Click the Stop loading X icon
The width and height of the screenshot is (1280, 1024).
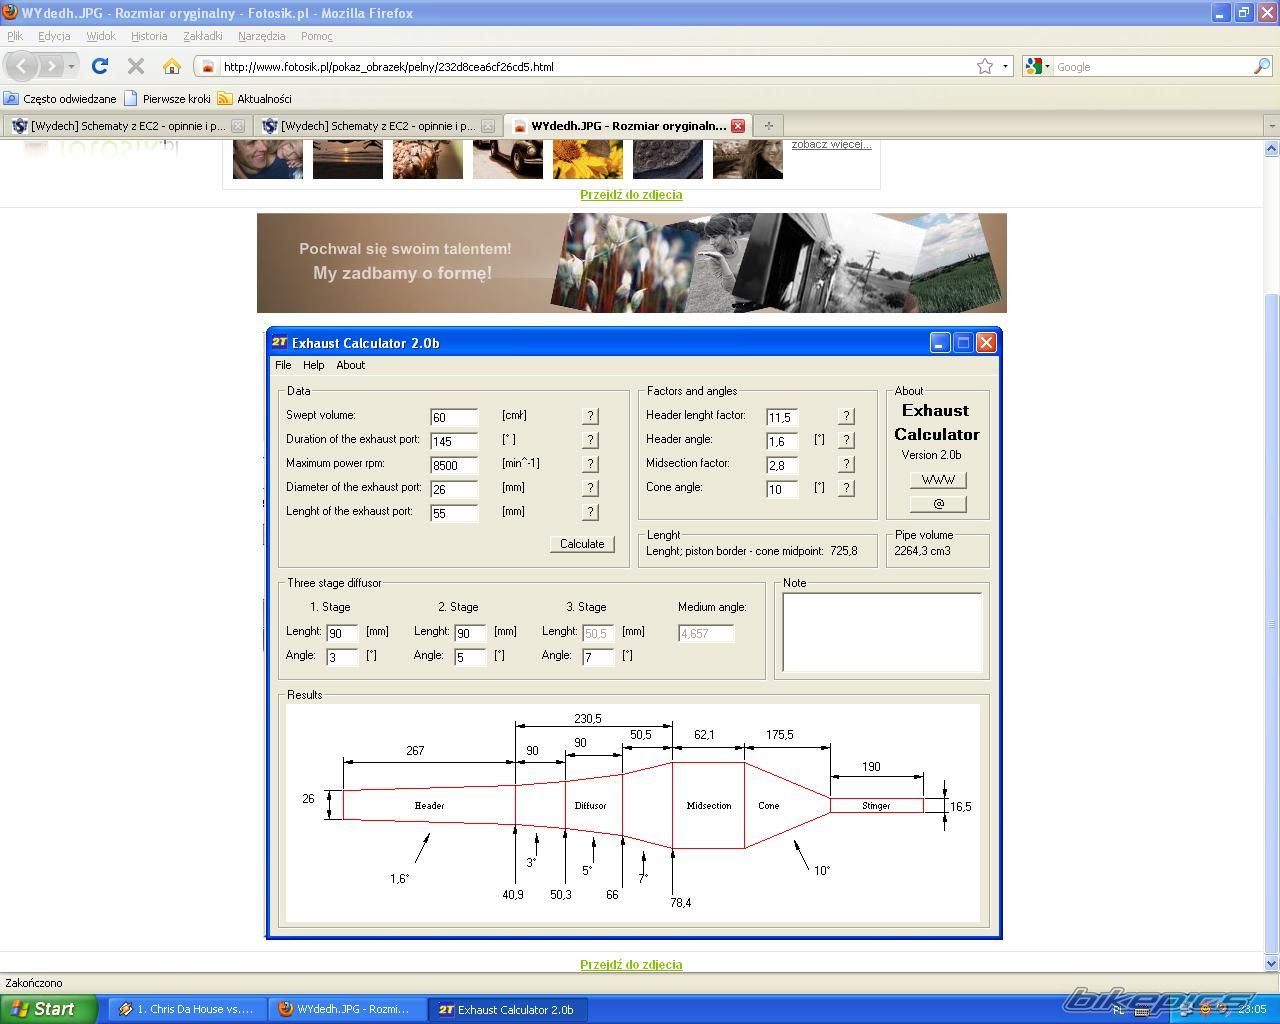[136, 66]
